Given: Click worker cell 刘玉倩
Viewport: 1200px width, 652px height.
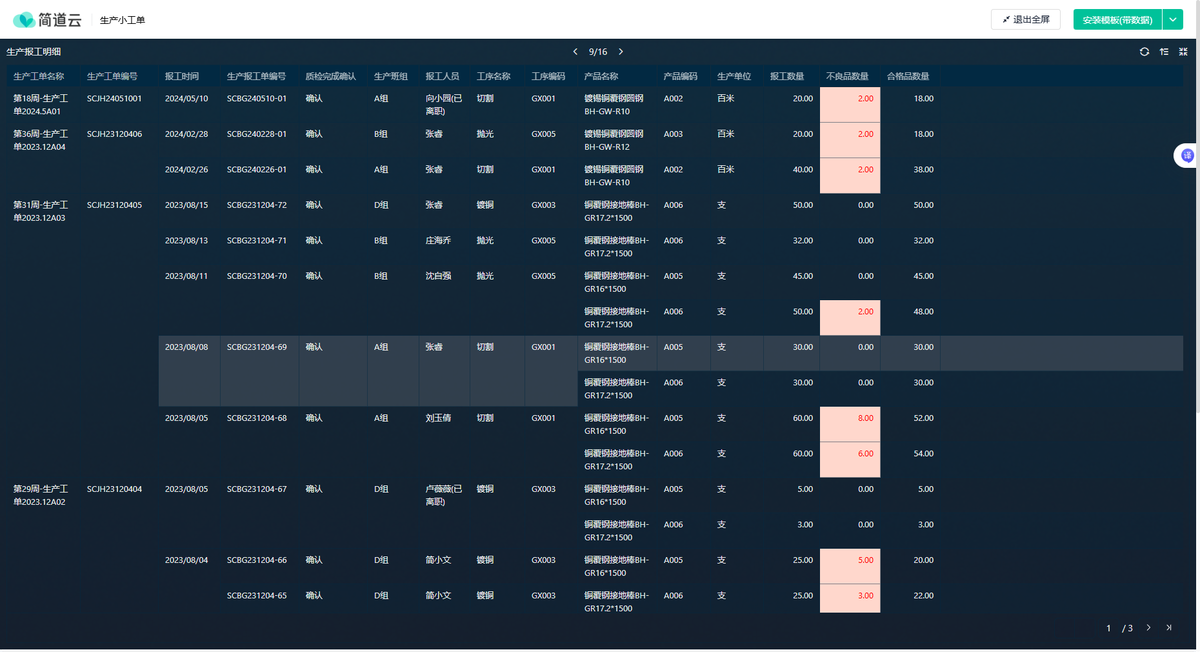Looking at the screenshot, I should coord(439,418).
